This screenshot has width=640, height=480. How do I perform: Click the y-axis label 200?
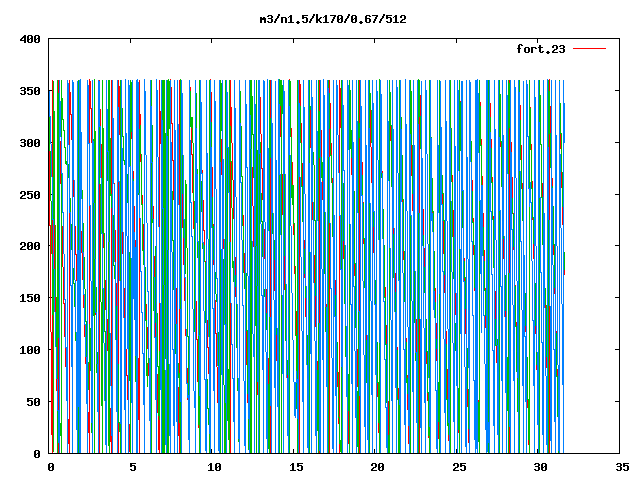30,246
